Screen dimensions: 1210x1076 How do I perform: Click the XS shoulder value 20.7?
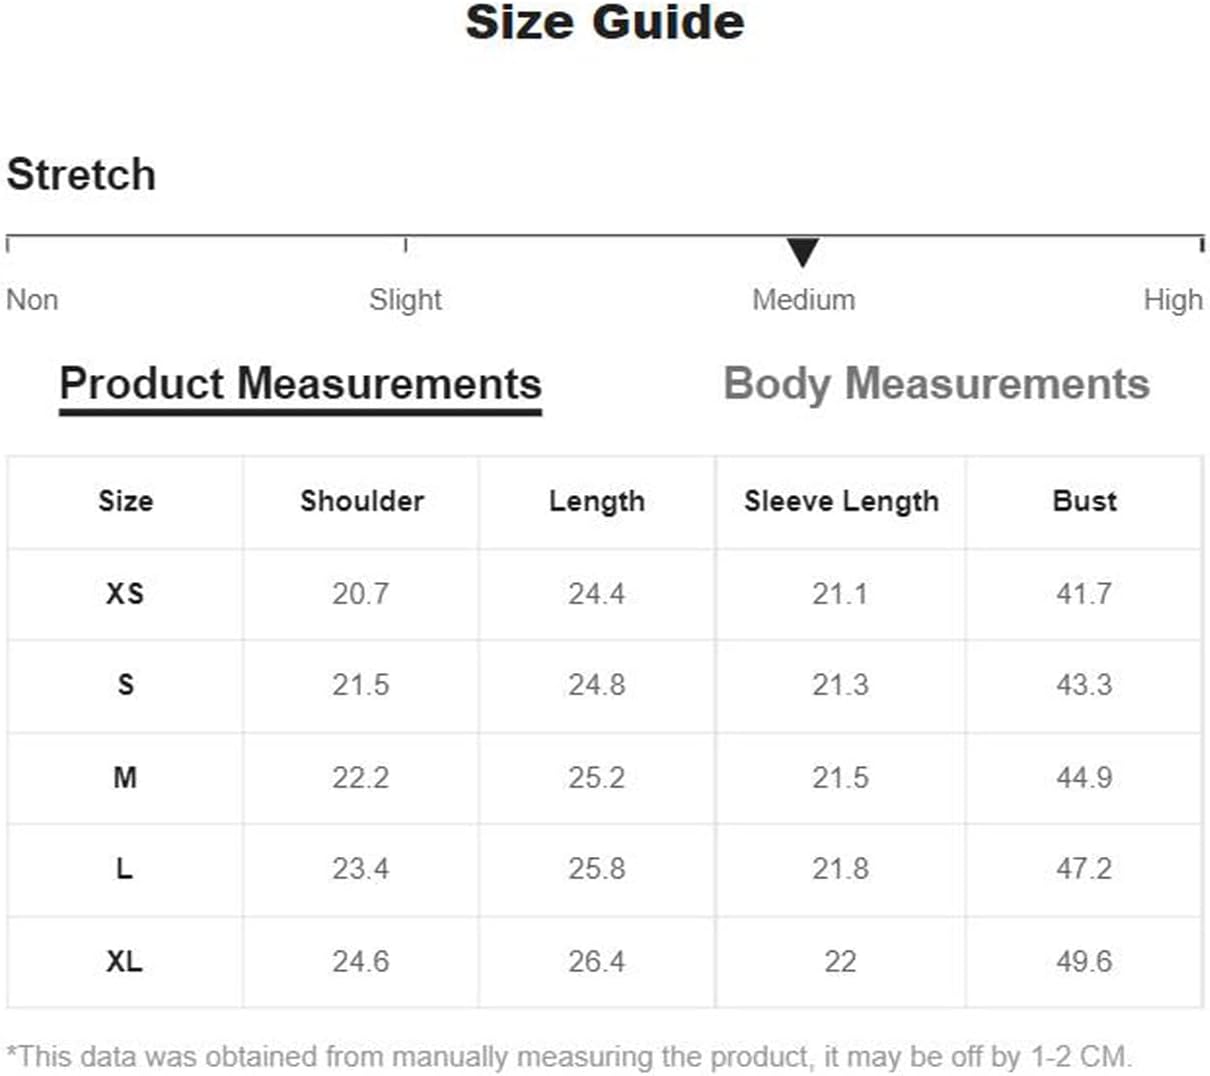(360, 594)
